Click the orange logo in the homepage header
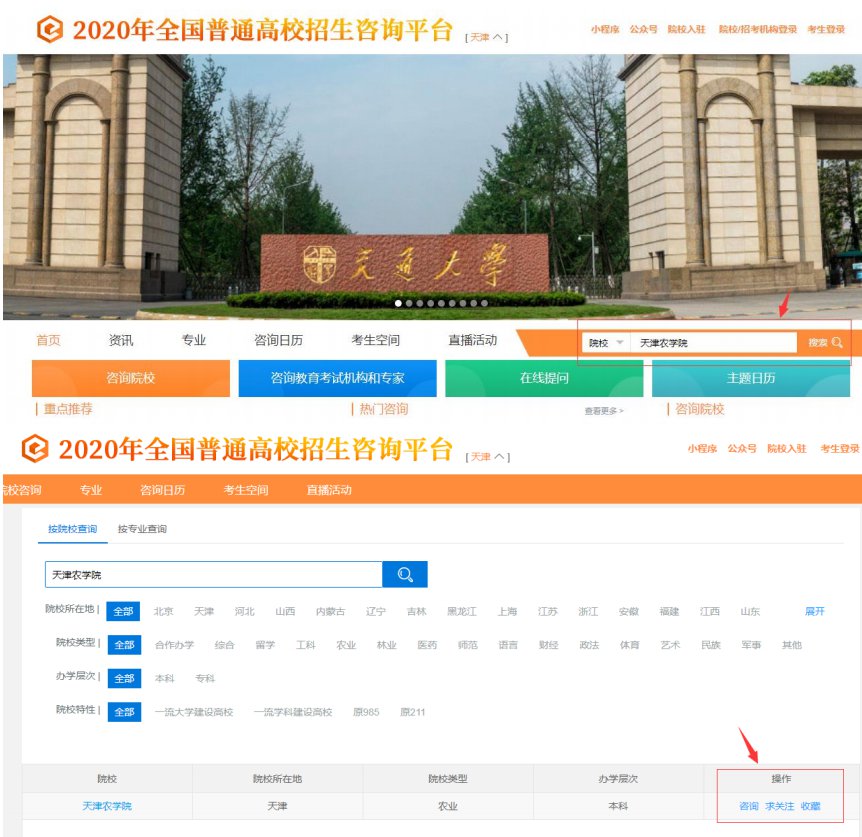The image size is (862, 837). 50,29
